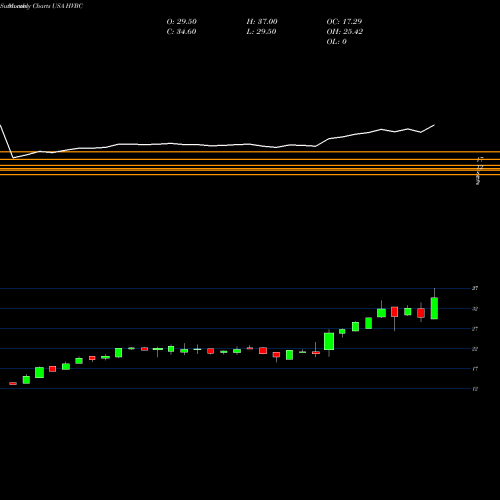Viewport: 500px width, 500px height.
Task: Click the "OL: 0" reading
Action: (x=337, y=42)
